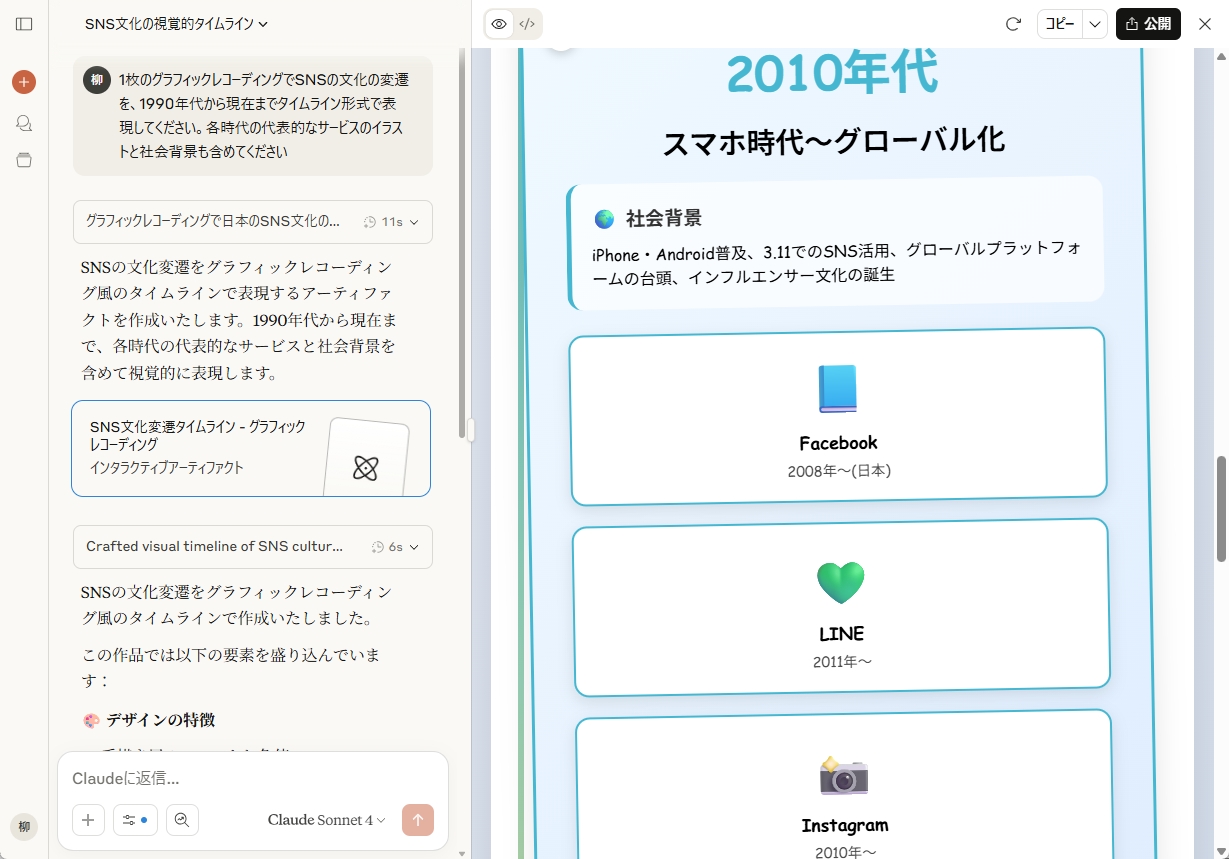Open the Claude Sonnet 4 model selector
The height and width of the screenshot is (859, 1229).
(x=326, y=820)
